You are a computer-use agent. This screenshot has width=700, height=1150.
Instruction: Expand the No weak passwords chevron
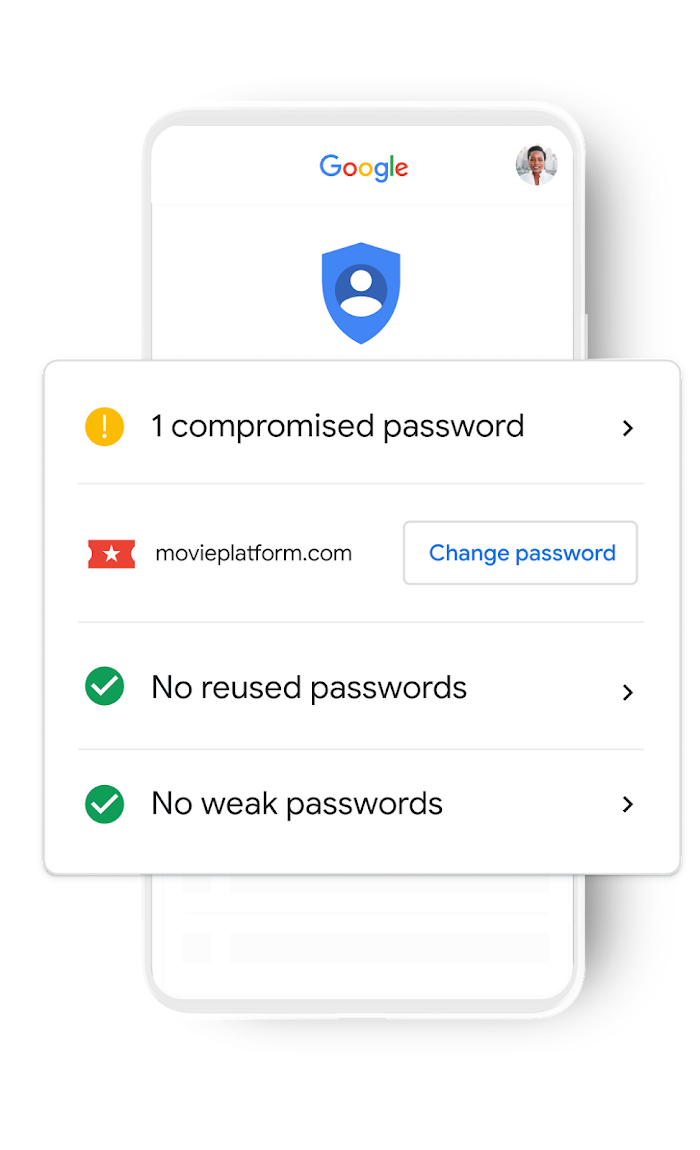pyautogui.click(x=627, y=804)
